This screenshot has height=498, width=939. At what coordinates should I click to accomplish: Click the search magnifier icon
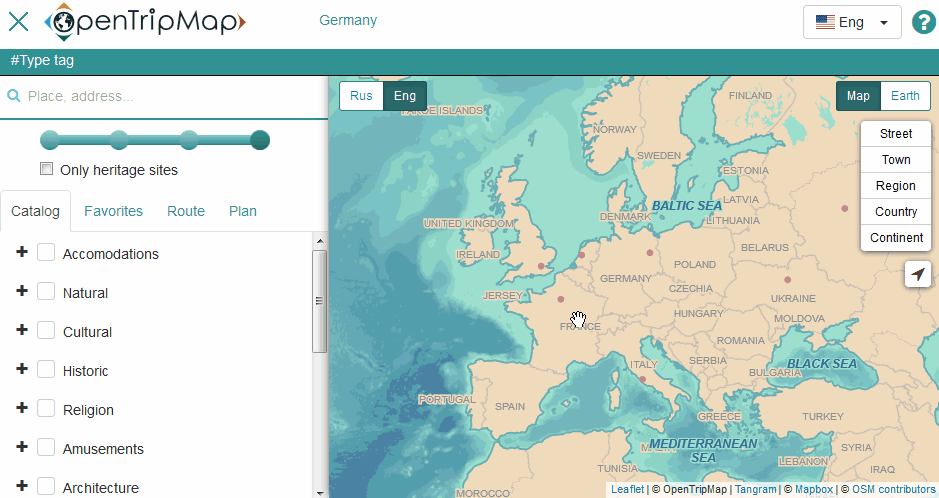pyautogui.click(x=14, y=97)
